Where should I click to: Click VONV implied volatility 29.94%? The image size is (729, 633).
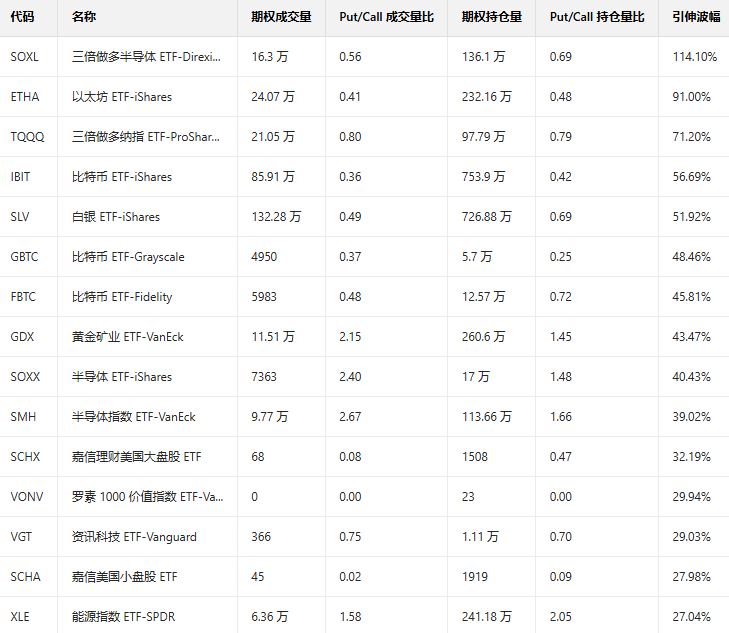691,496
